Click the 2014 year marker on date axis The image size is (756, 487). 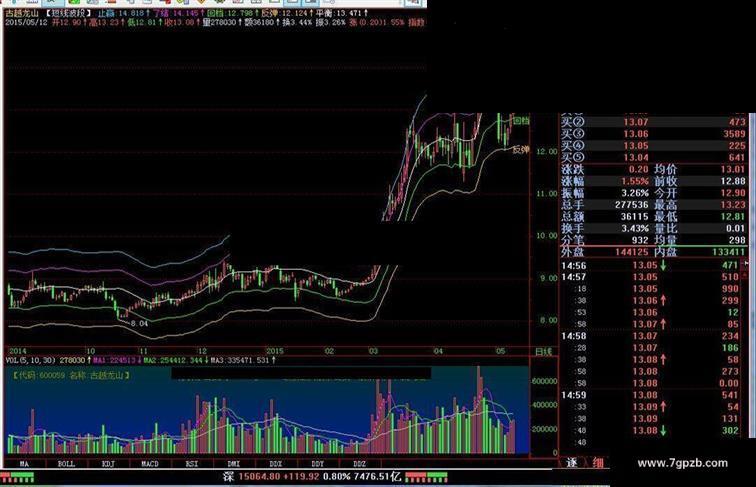(x=18, y=351)
